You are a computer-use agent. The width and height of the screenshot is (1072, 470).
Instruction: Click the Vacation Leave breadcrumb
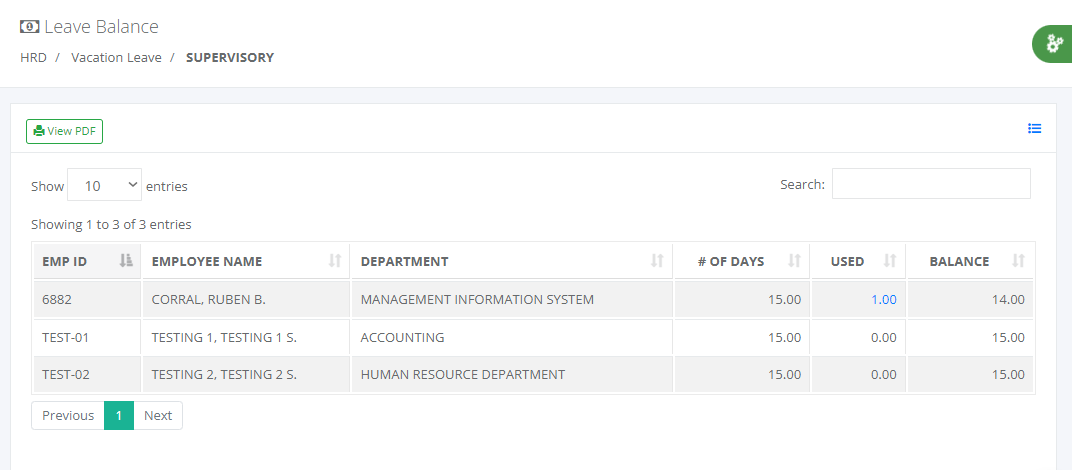116,57
